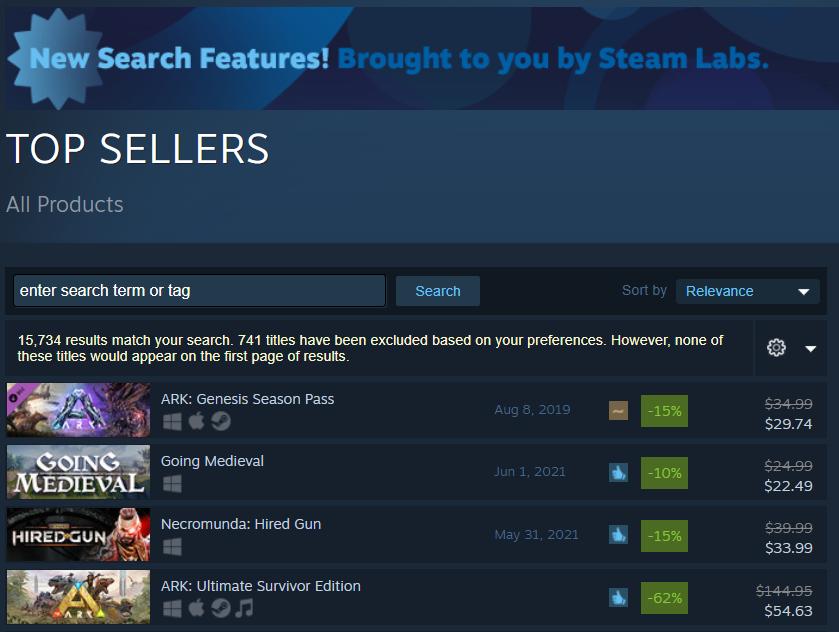Open the Sort by Relevance dropdown
Screen dimensions: 839x632
click(747, 291)
